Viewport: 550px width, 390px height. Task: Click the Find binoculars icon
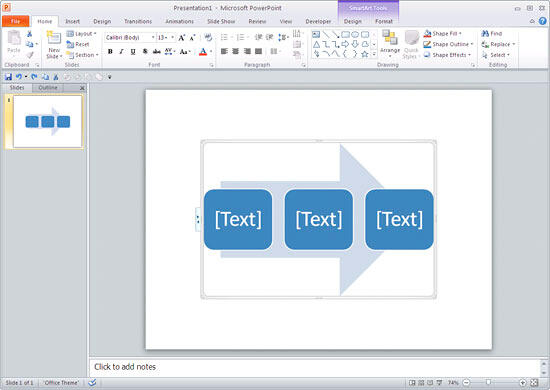[485, 33]
